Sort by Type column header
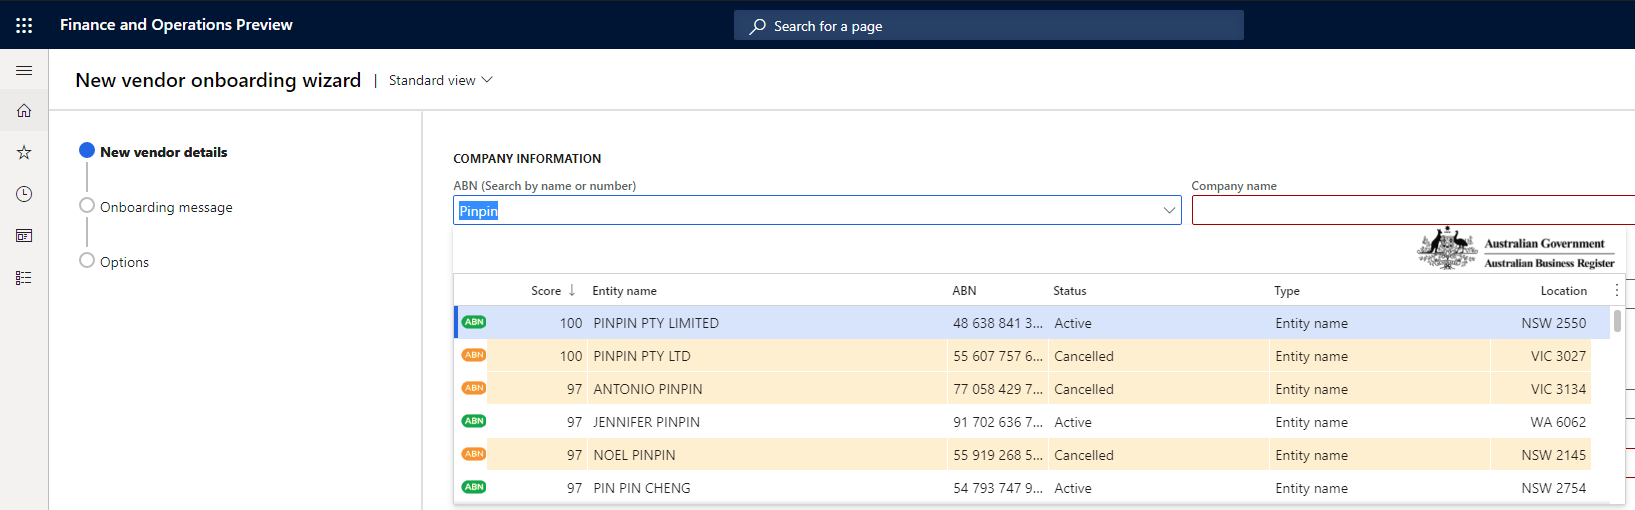The image size is (1635, 510). (1287, 291)
